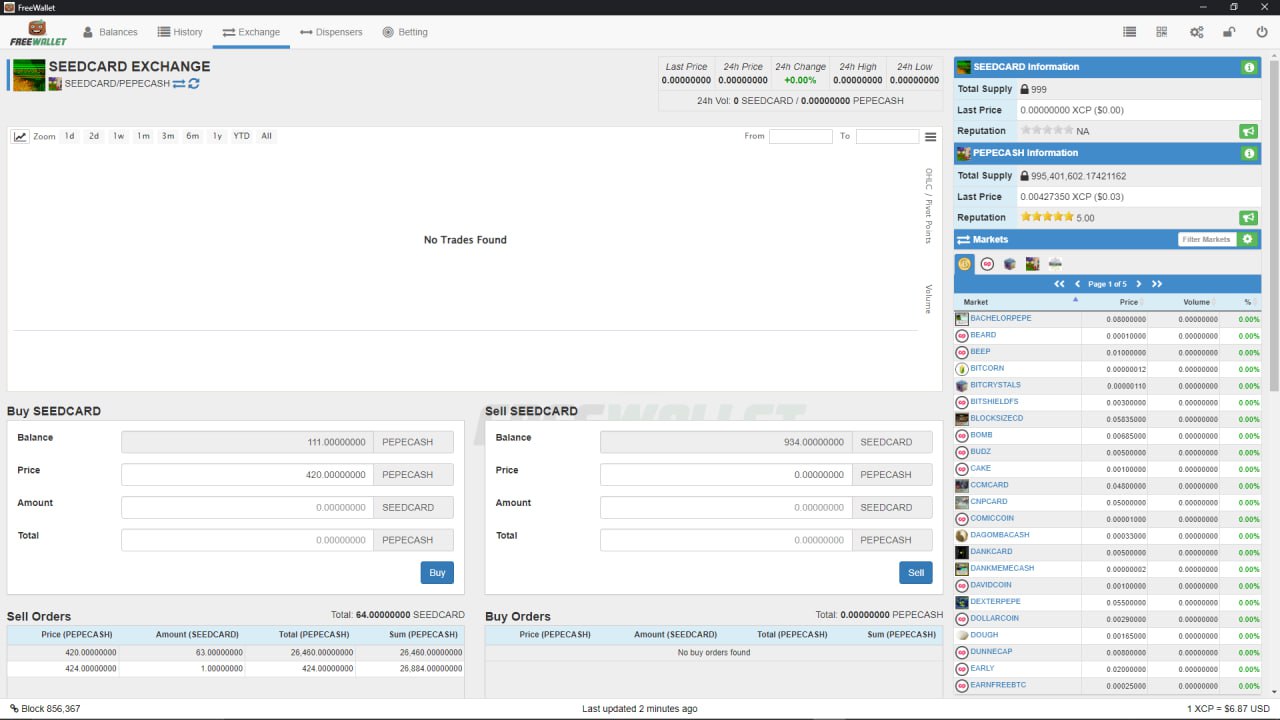Click the FreeWallet logo
Viewport: 1280px width, 720px height.
[37, 33]
